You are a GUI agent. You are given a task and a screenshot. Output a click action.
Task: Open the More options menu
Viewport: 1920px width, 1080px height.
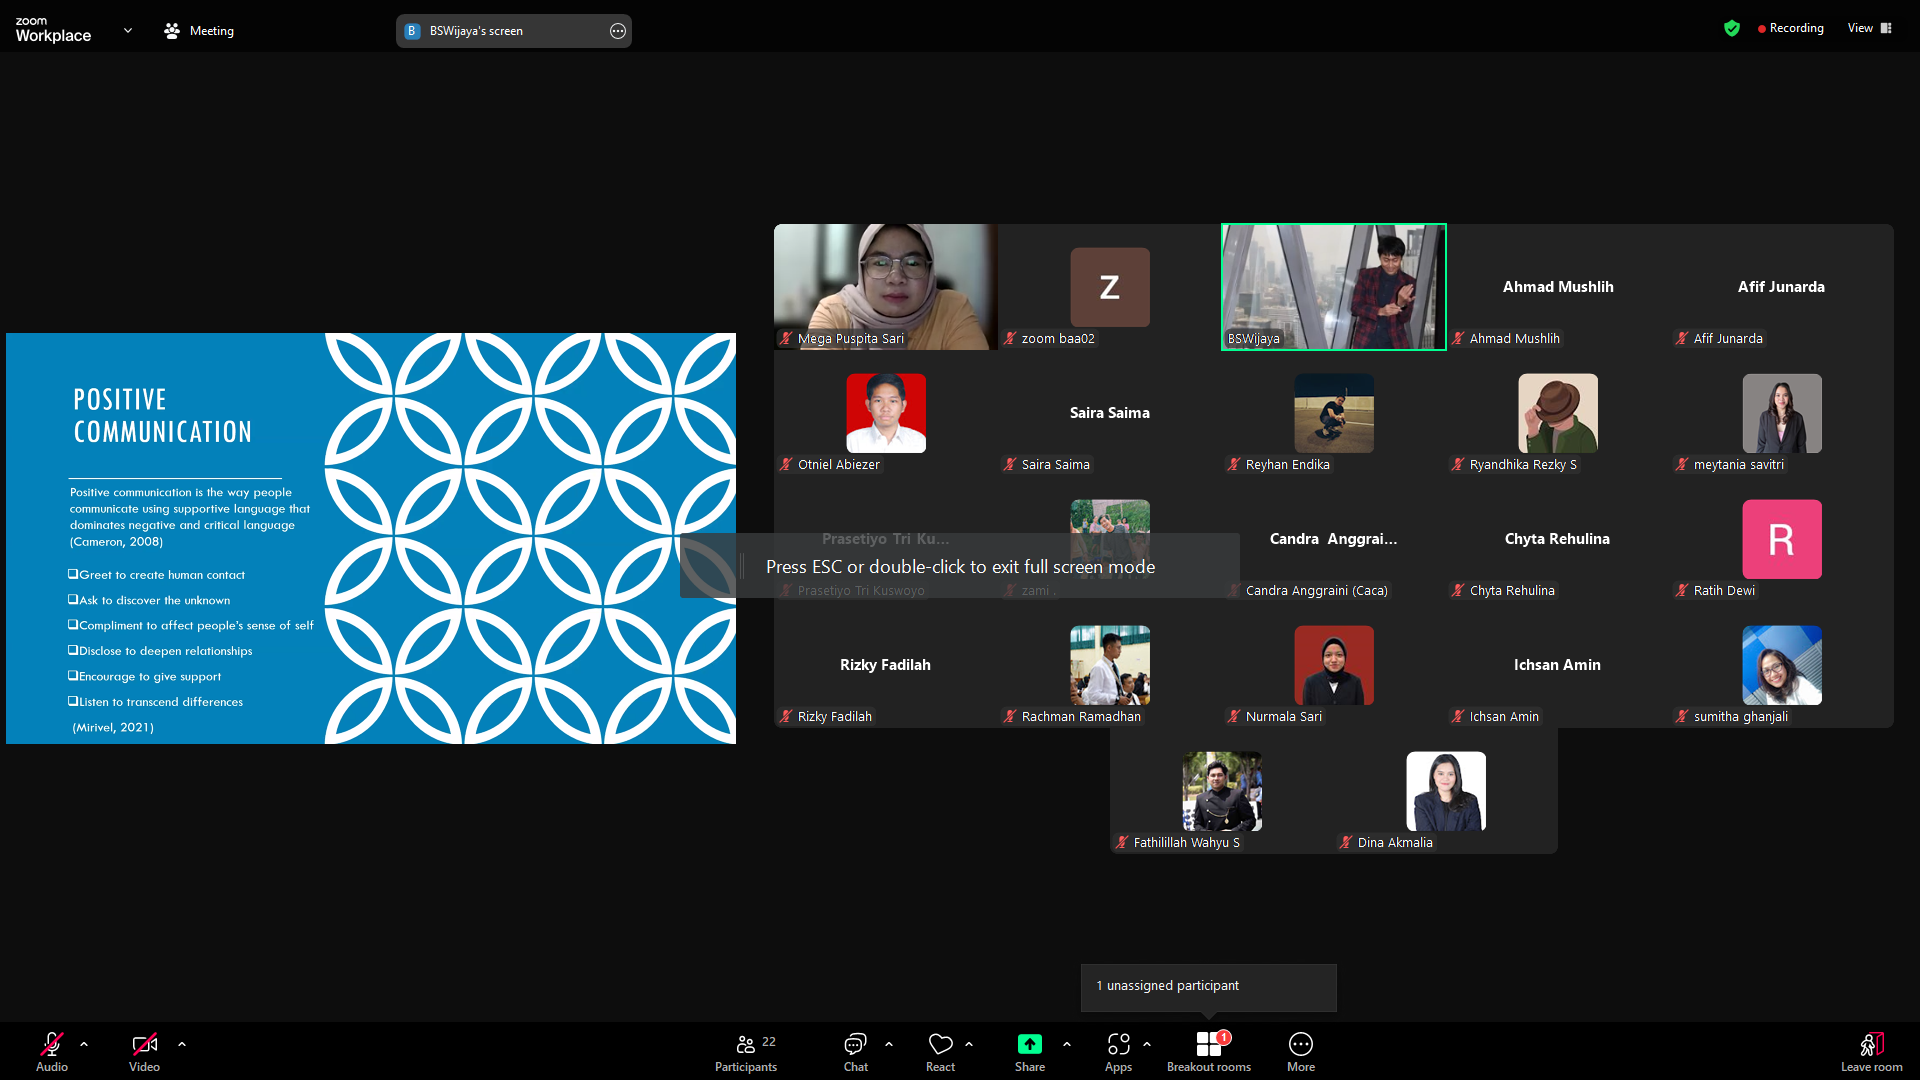coord(1301,1052)
